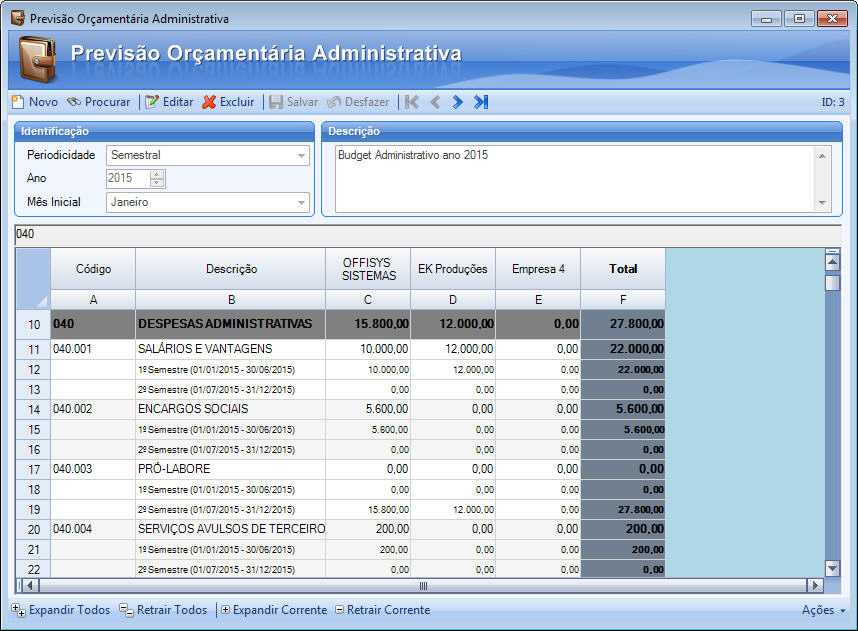Click DESPESAS ADMINISTRATIVAS cell
Image resolution: width=858 pixels, height=631 pixels.
pyautogui.click(x=230, y=325)
